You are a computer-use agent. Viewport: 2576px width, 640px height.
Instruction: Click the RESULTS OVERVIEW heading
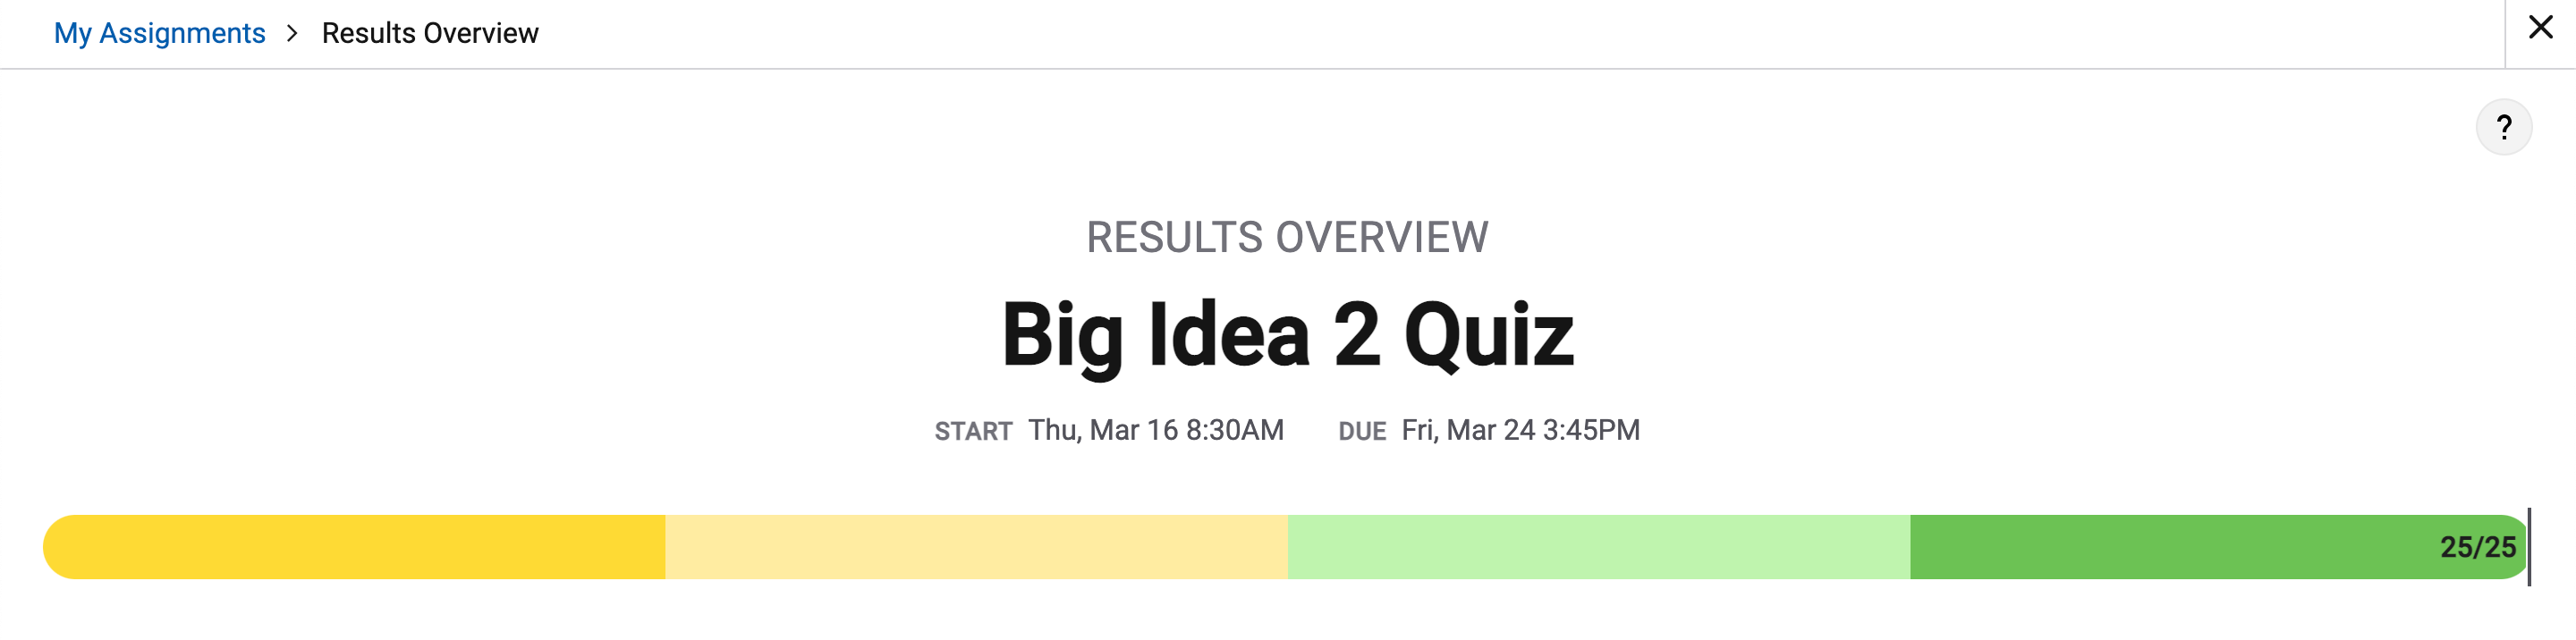(x=1288, y=237)
